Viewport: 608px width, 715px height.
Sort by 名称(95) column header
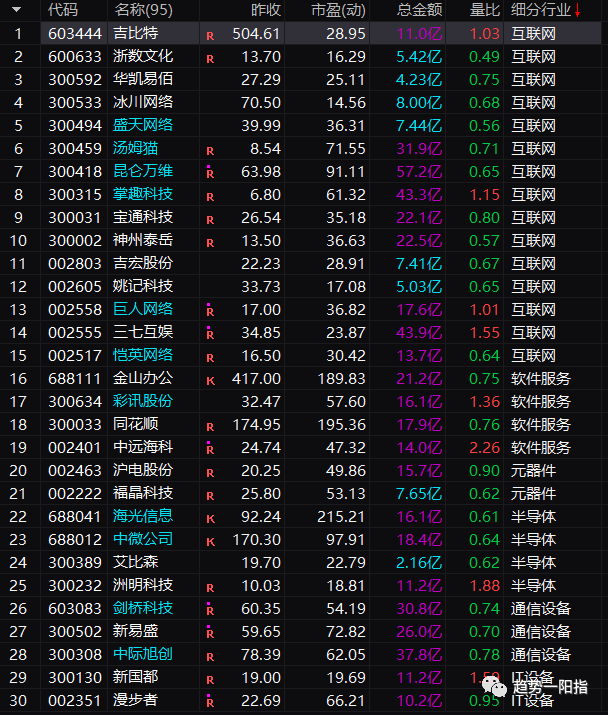[x=143, y=10]
